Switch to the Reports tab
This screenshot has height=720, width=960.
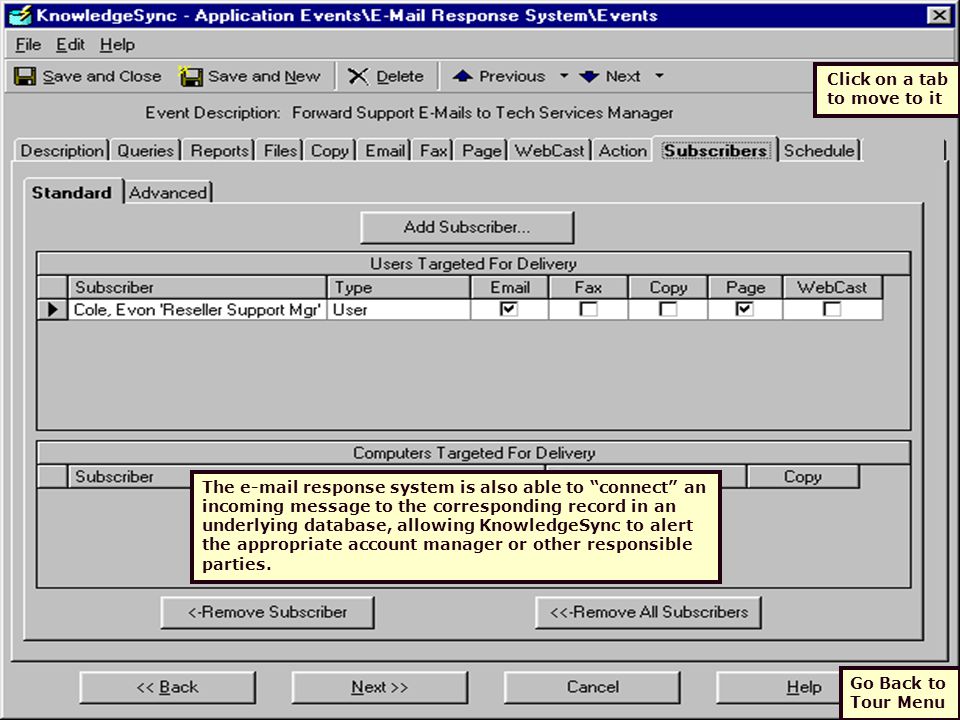(x=219, y=151)
